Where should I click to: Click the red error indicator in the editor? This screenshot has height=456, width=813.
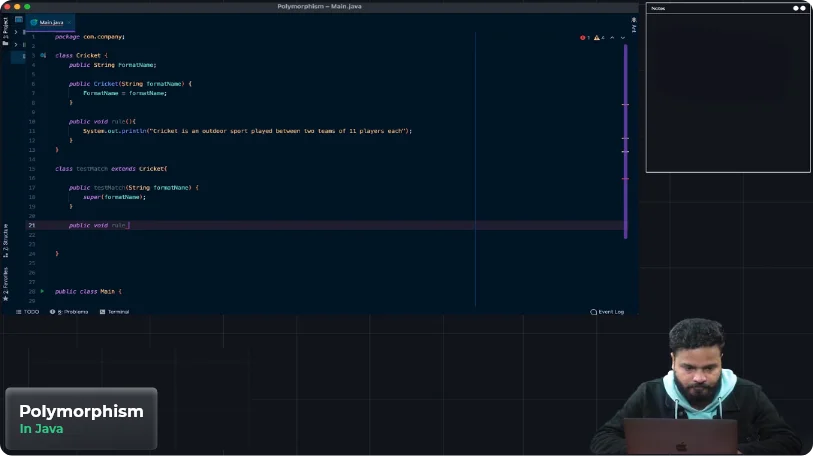pyautogui.click(x=585, y=37)
